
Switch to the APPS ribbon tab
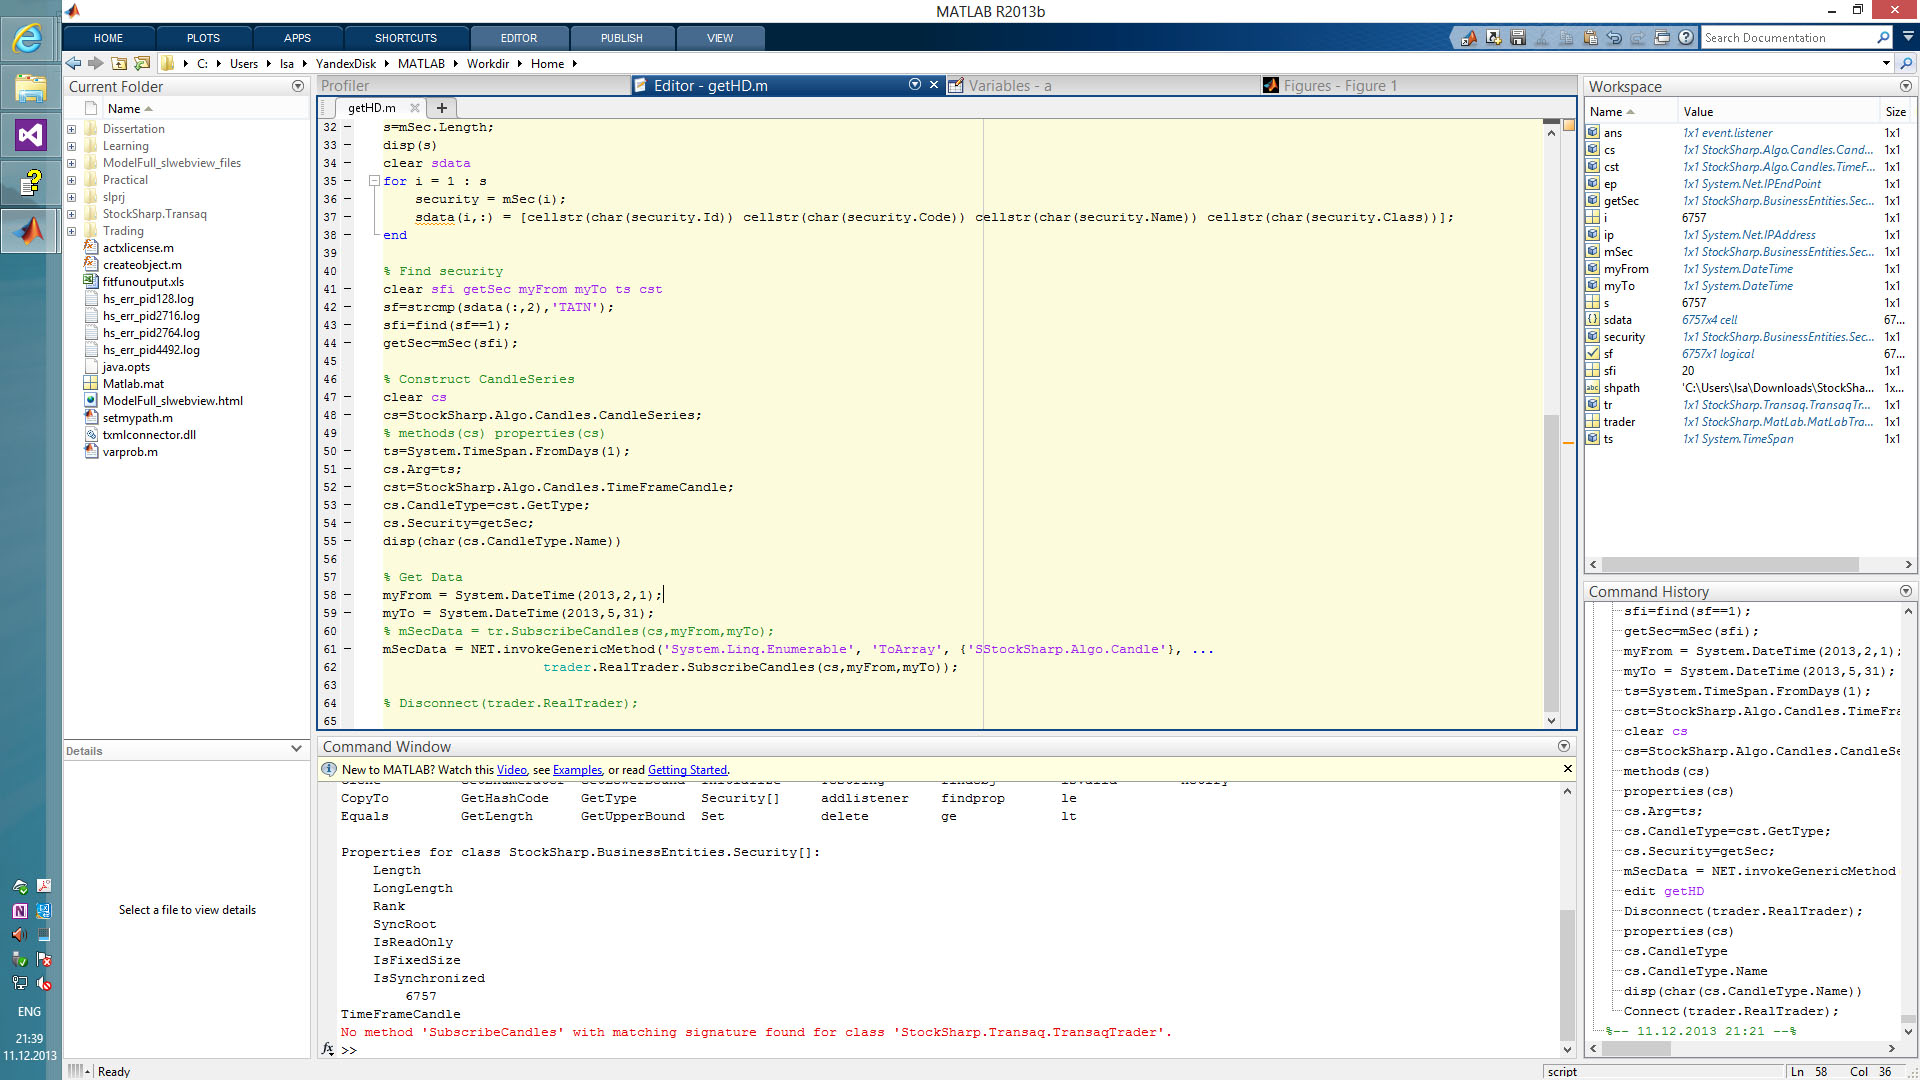[x=297, y=38]
